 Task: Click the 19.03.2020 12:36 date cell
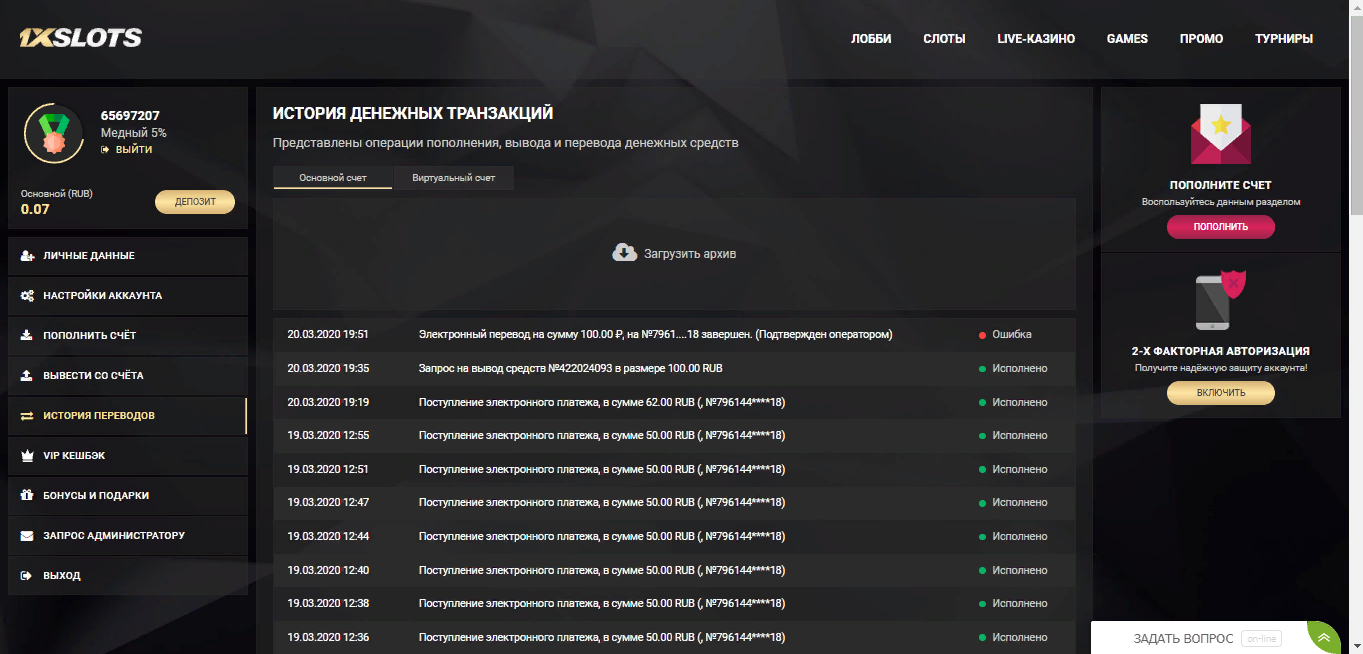coord(328,637)
